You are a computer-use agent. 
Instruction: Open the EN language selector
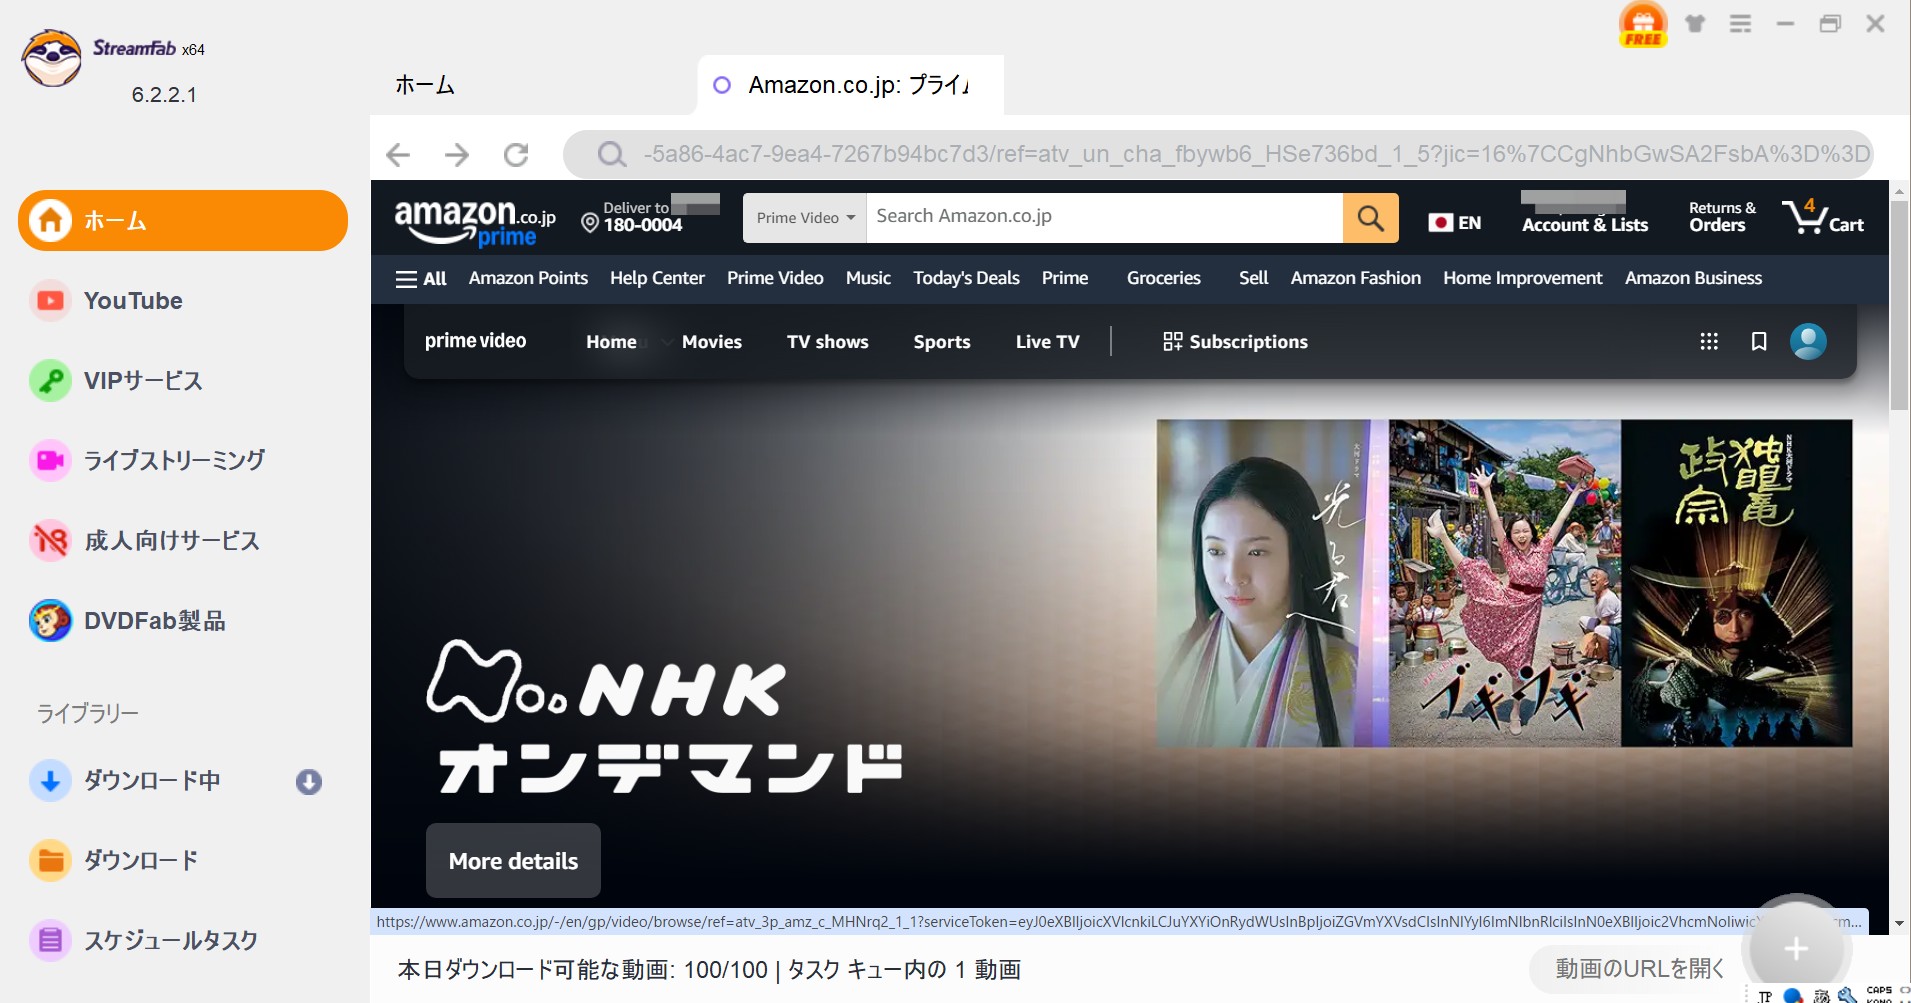coord(1455,222)
